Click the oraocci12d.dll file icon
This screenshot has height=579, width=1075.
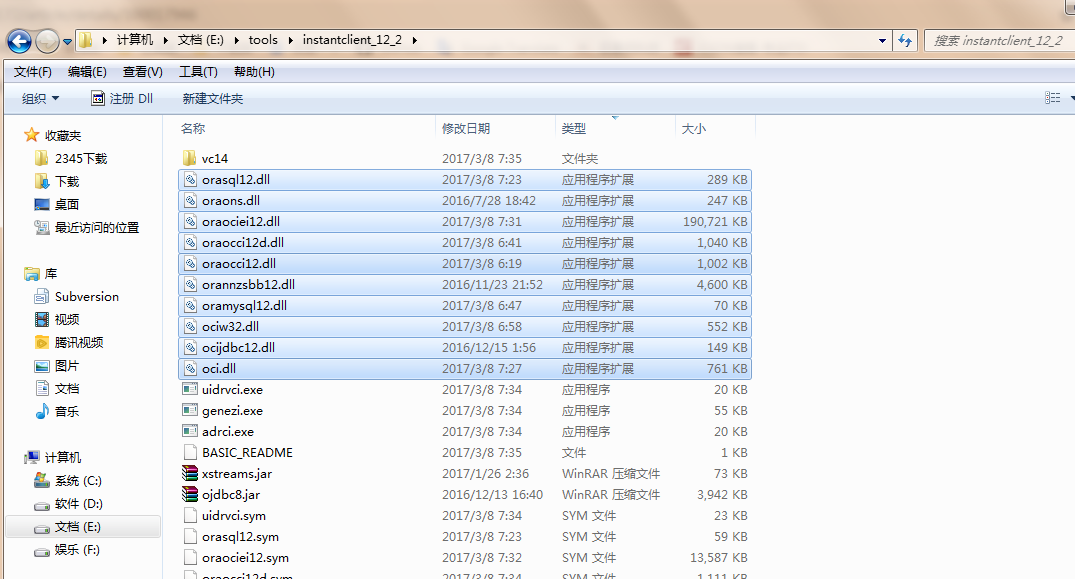coord(191,243)
